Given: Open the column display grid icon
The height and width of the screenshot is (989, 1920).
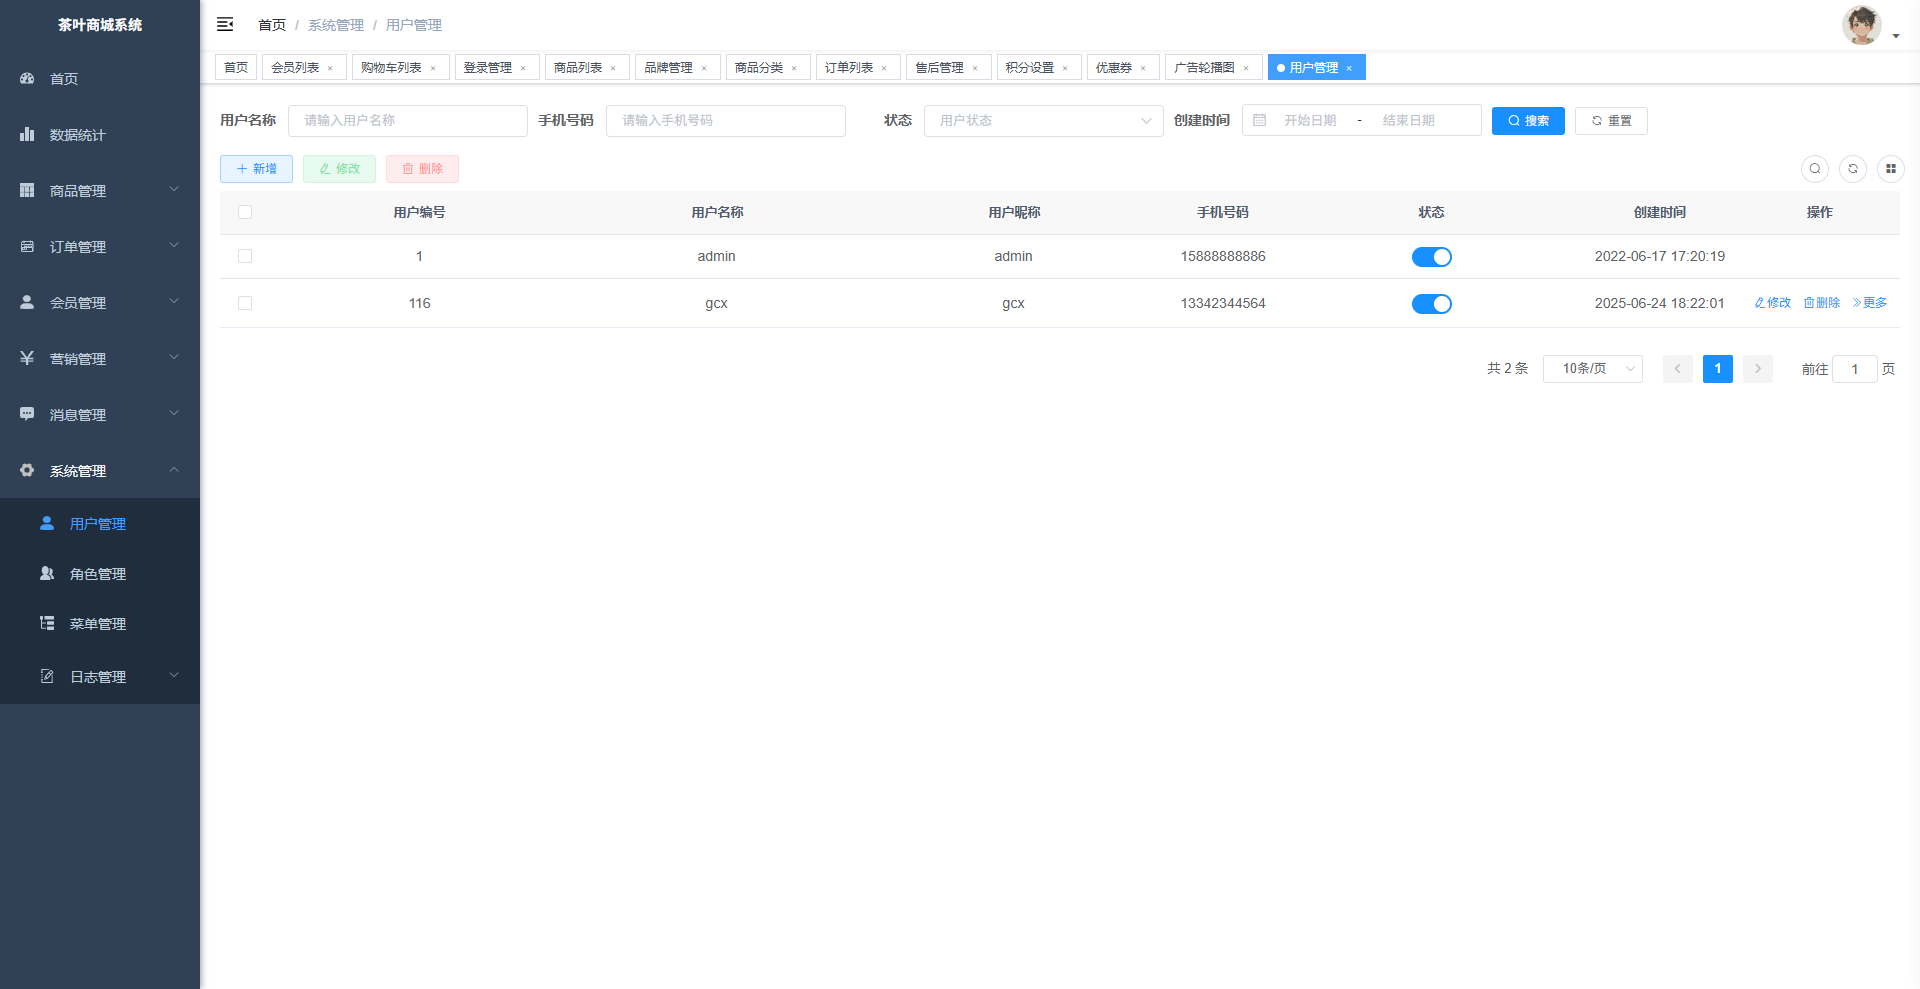Looking at the screenshot, I should coord(1890,169).
